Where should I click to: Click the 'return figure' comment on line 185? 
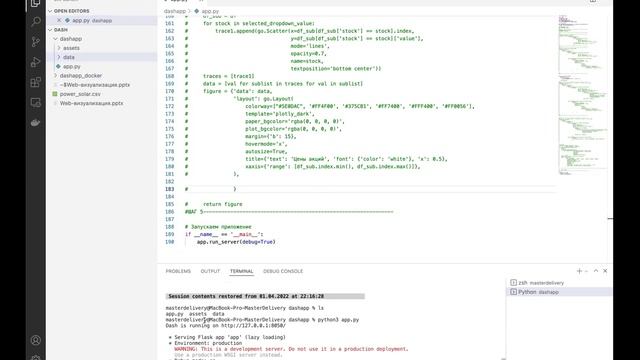click(222, 204)
